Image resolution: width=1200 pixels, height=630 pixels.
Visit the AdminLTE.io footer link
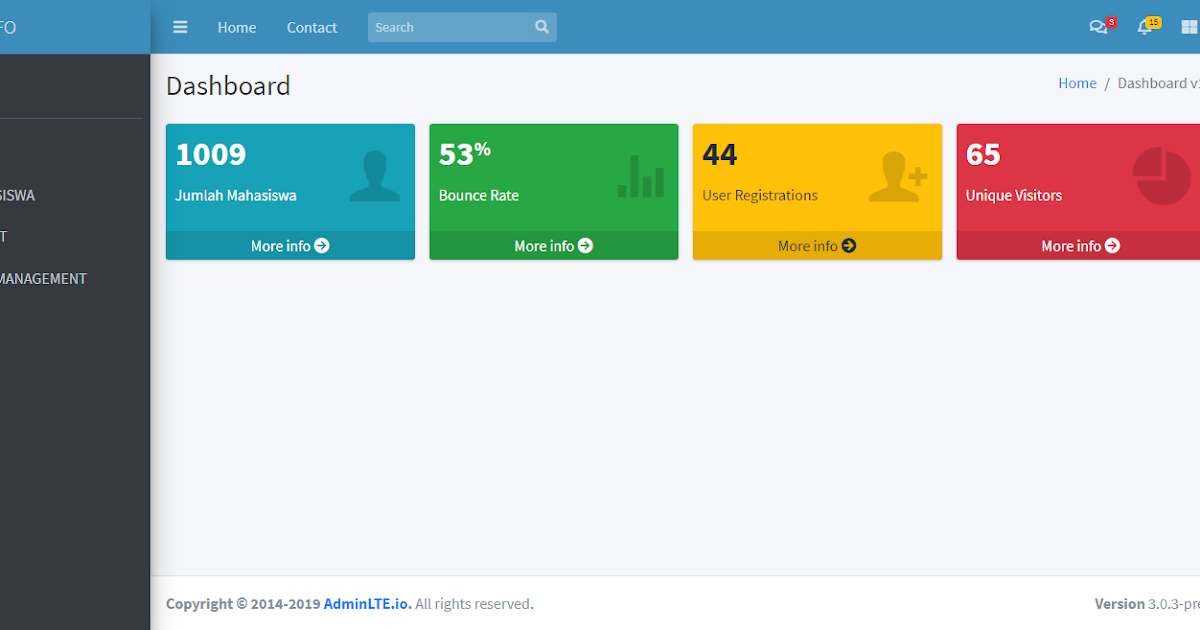pyautogui.click(x=367, y=603)
